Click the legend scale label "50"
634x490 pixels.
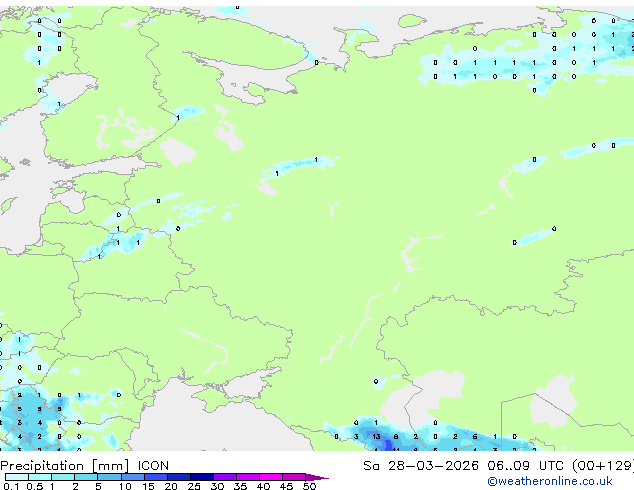tap(309, 486)
